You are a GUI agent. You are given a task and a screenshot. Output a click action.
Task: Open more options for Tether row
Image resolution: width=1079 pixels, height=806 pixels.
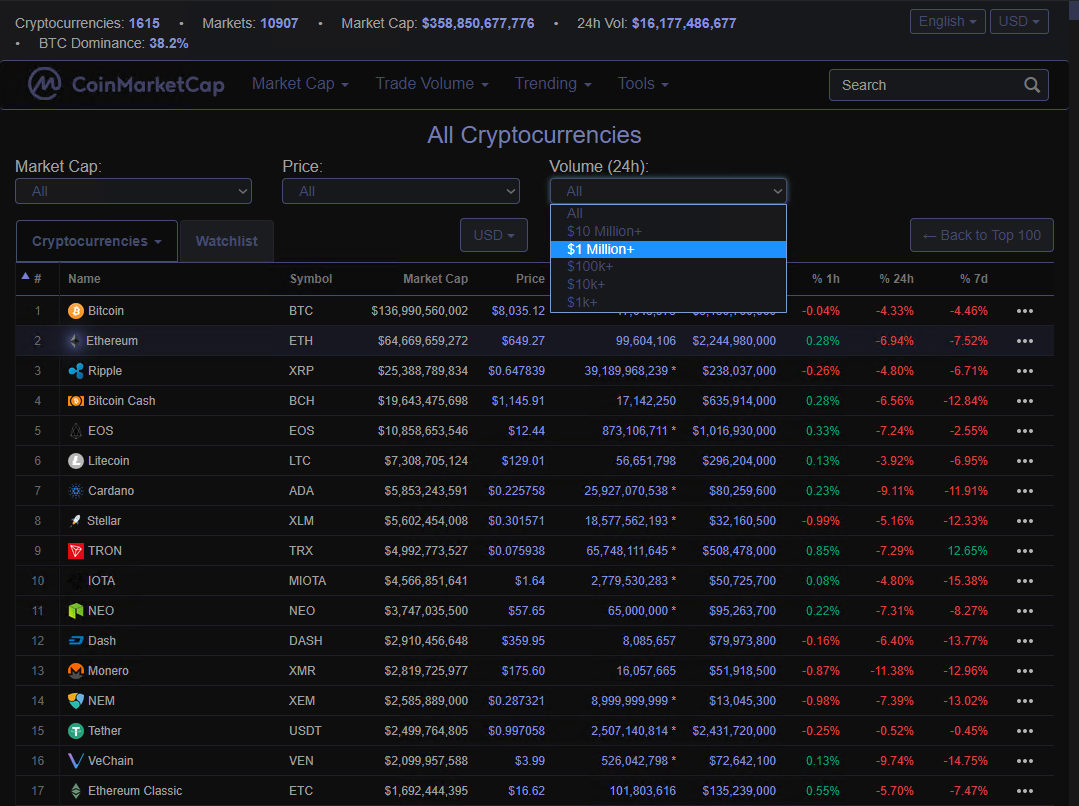(1025, 731)
